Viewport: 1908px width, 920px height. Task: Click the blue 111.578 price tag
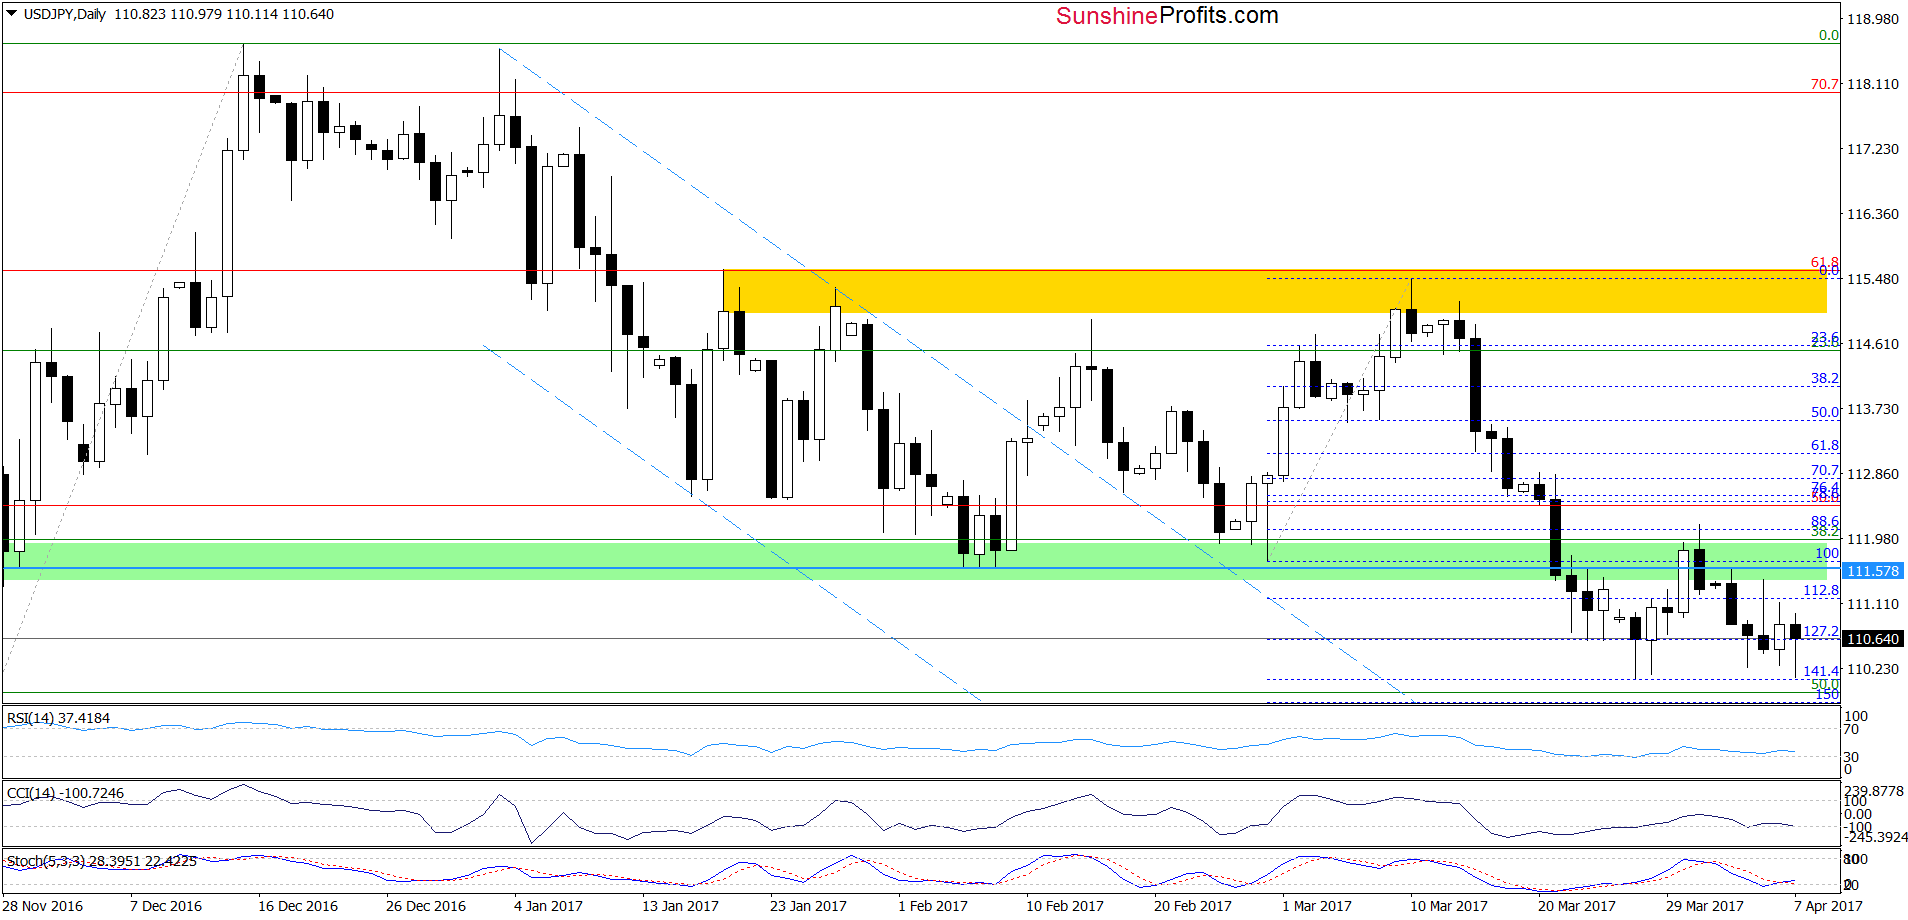coord(1872,571)
